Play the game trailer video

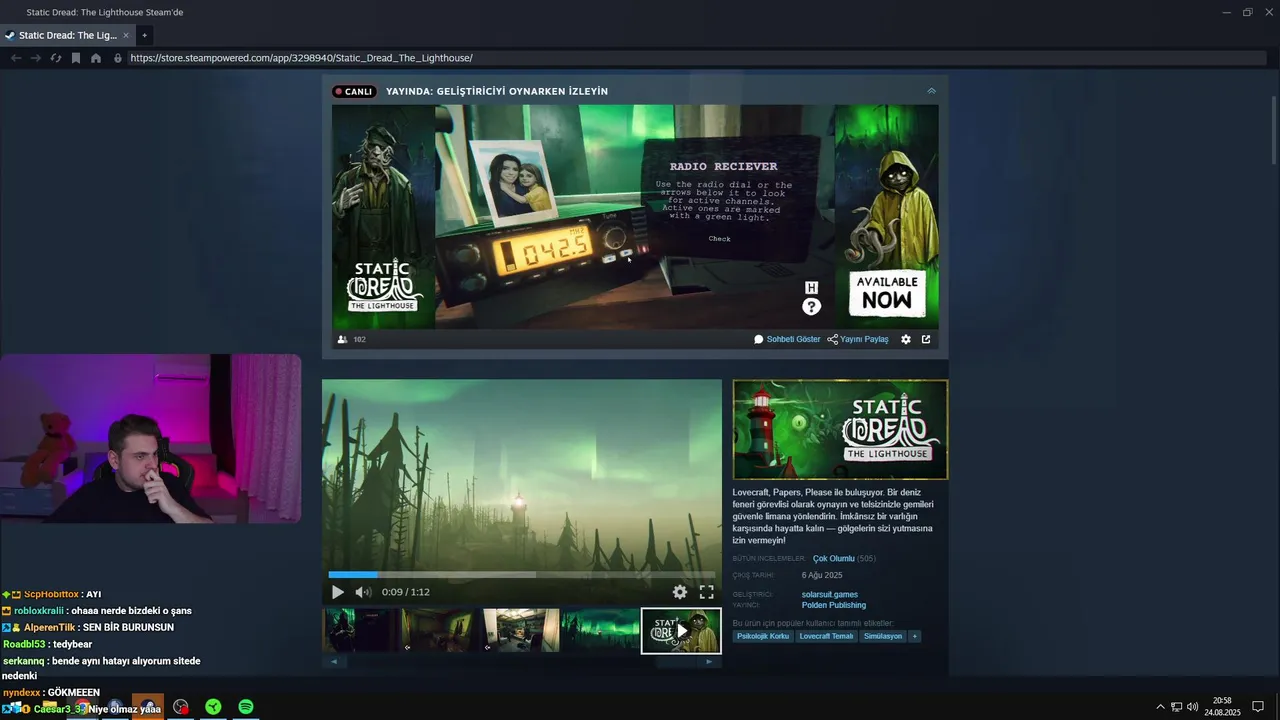(x=337, y=592)
